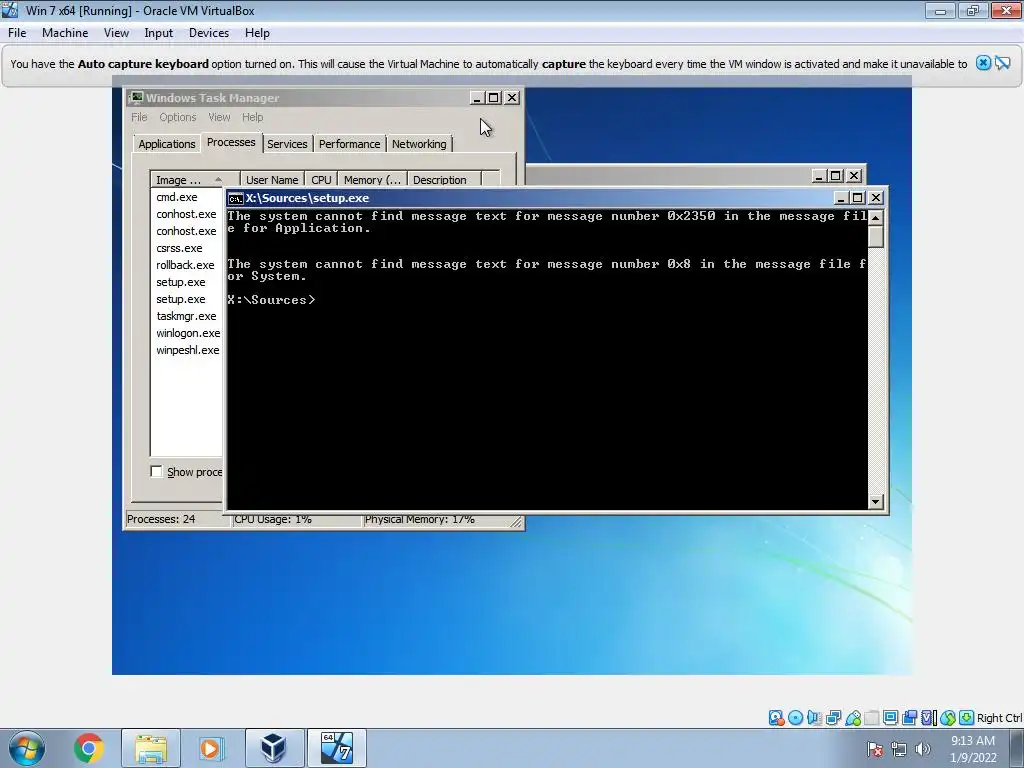Screen dimensions: 1024x768
Task: Sort processes by Memory column
Action: click(372, 180)
